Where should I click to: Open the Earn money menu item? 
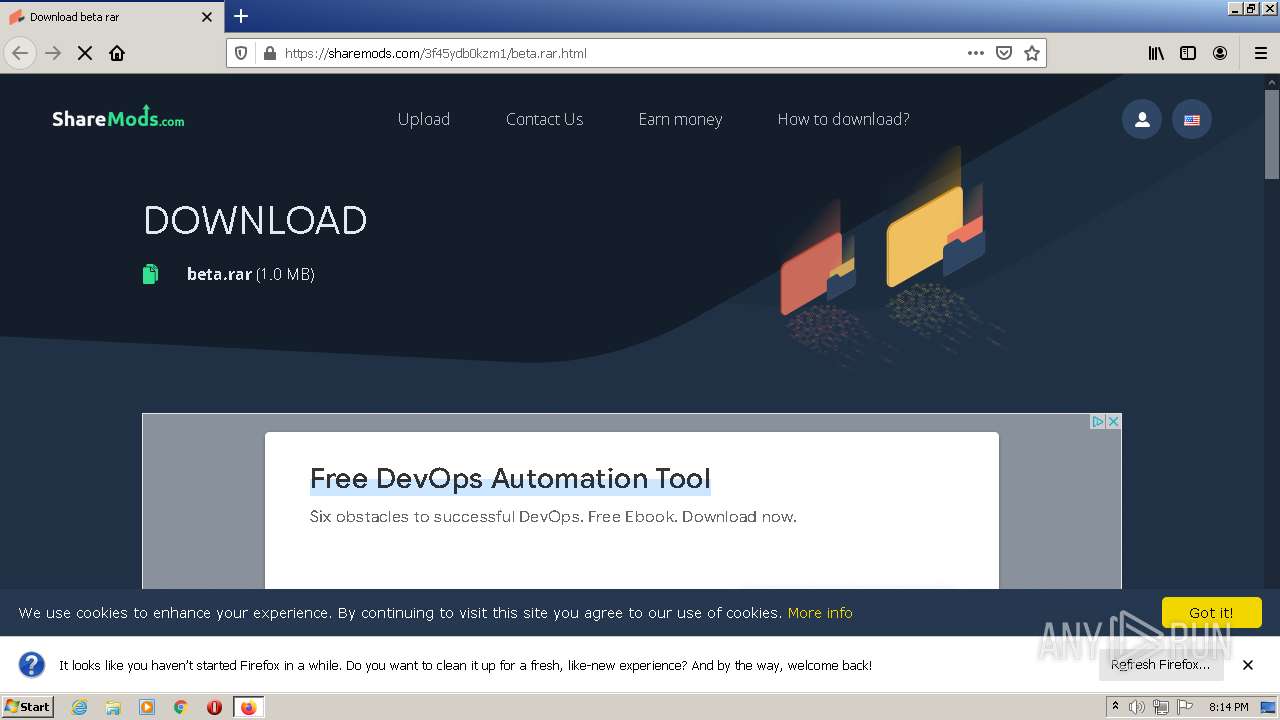tap(680, 119)
